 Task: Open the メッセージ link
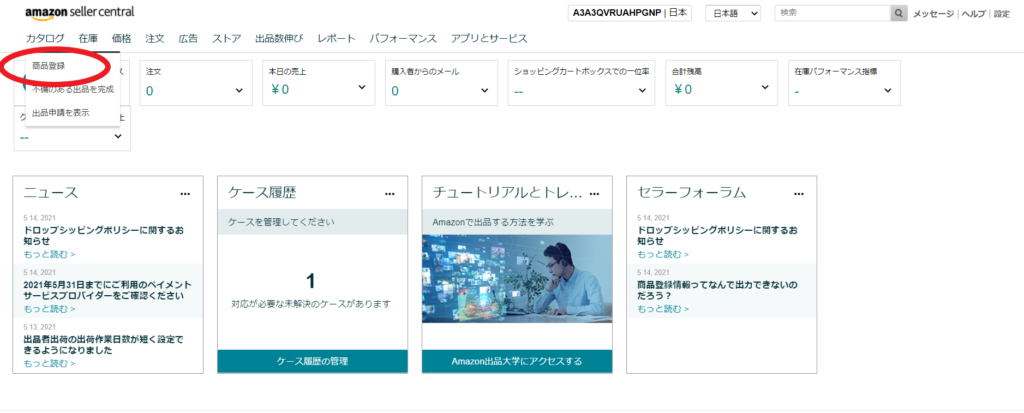[933, 14]
